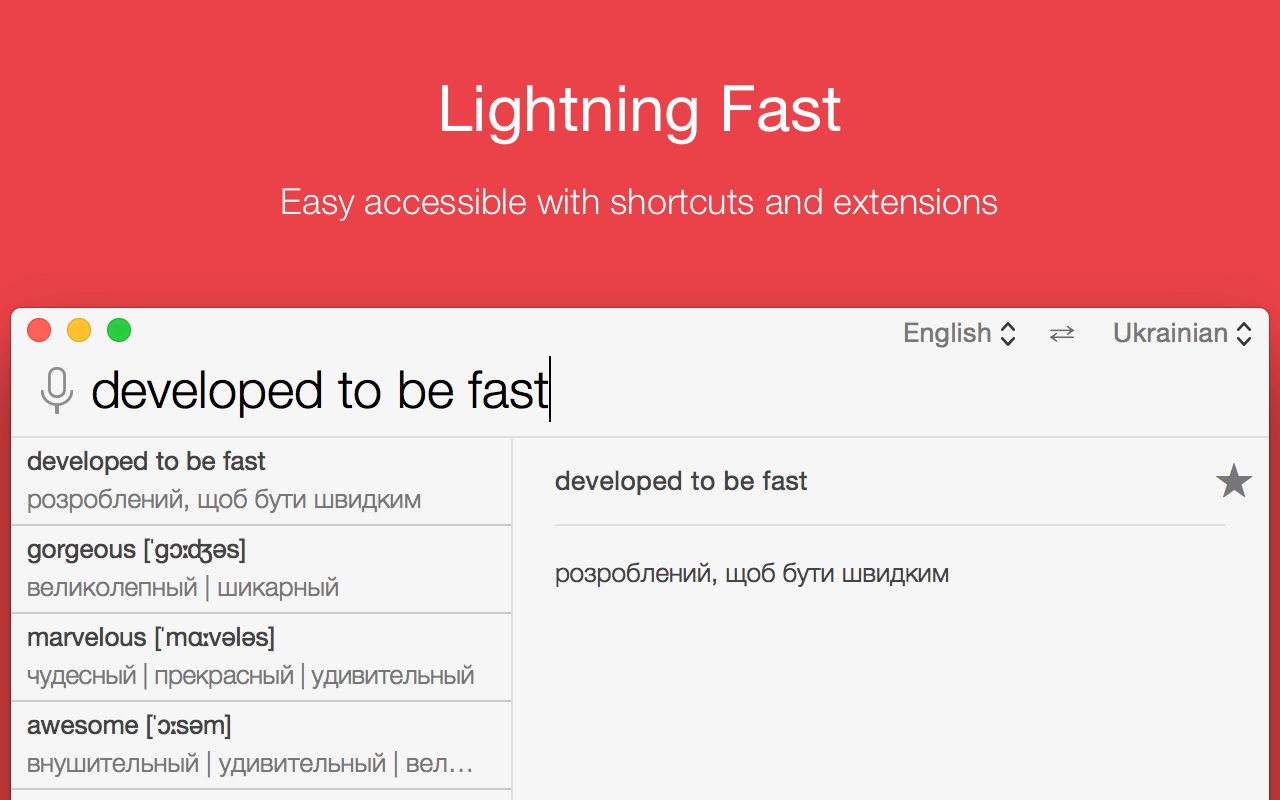Click the detail pane title 'developed to be fast'
This screenshot has width=1280, height=800.
click(x=681, y=482)
